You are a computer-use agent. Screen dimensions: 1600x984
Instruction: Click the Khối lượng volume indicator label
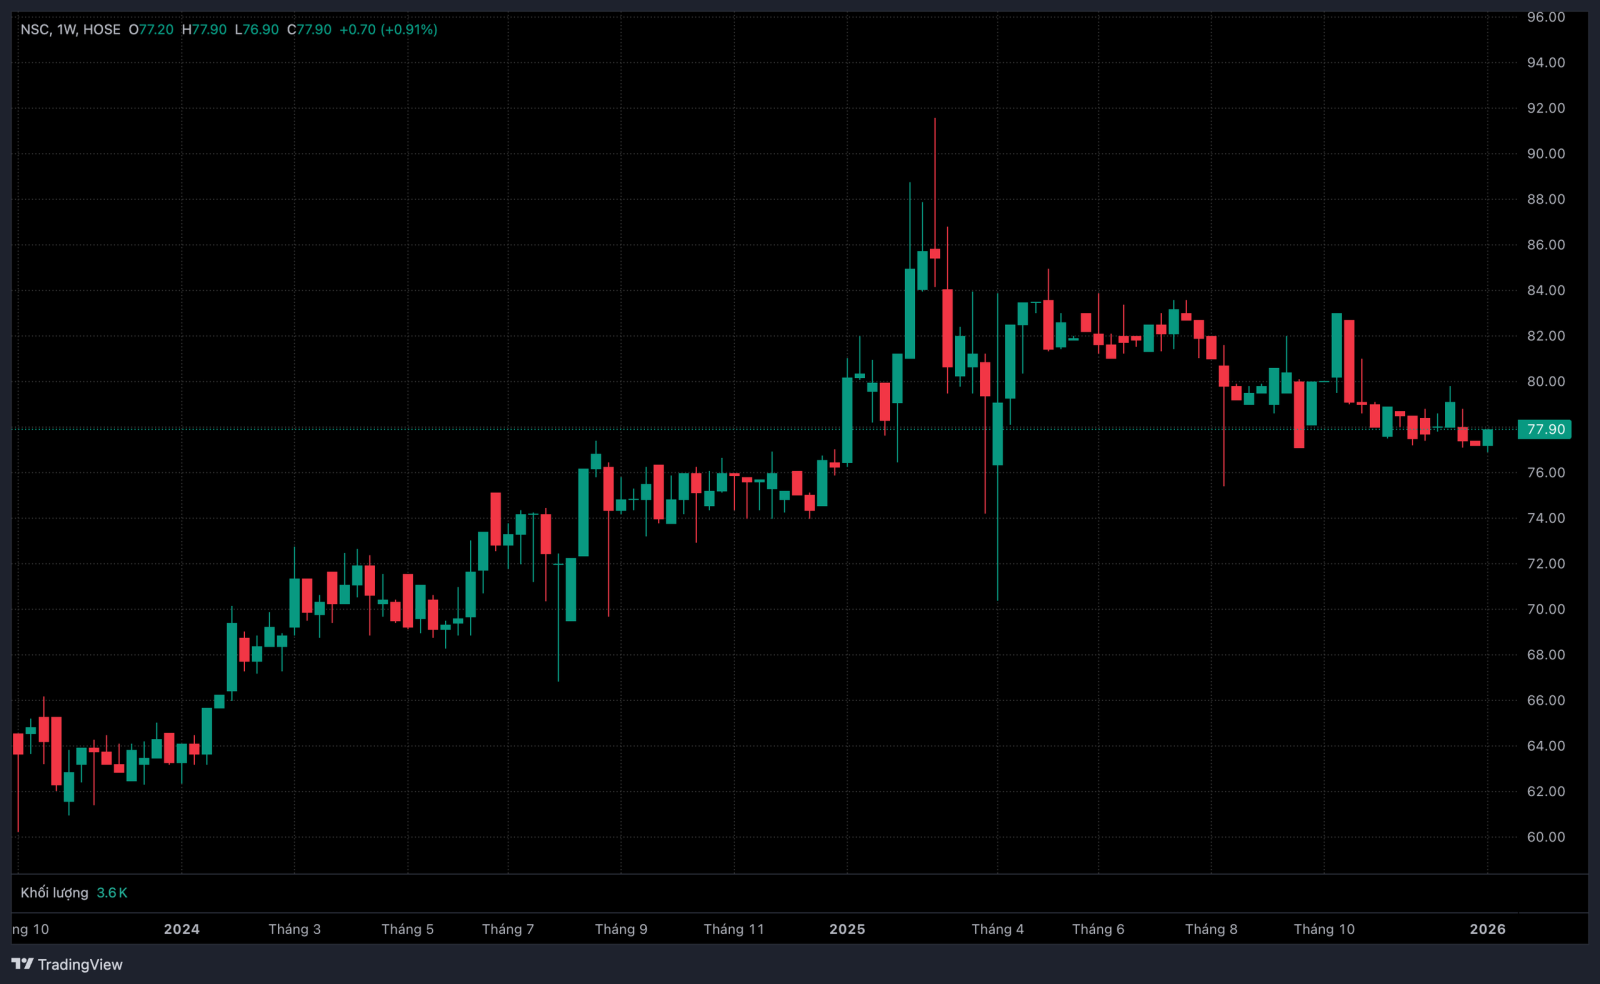pyautogui.click(x=54, y=893)
